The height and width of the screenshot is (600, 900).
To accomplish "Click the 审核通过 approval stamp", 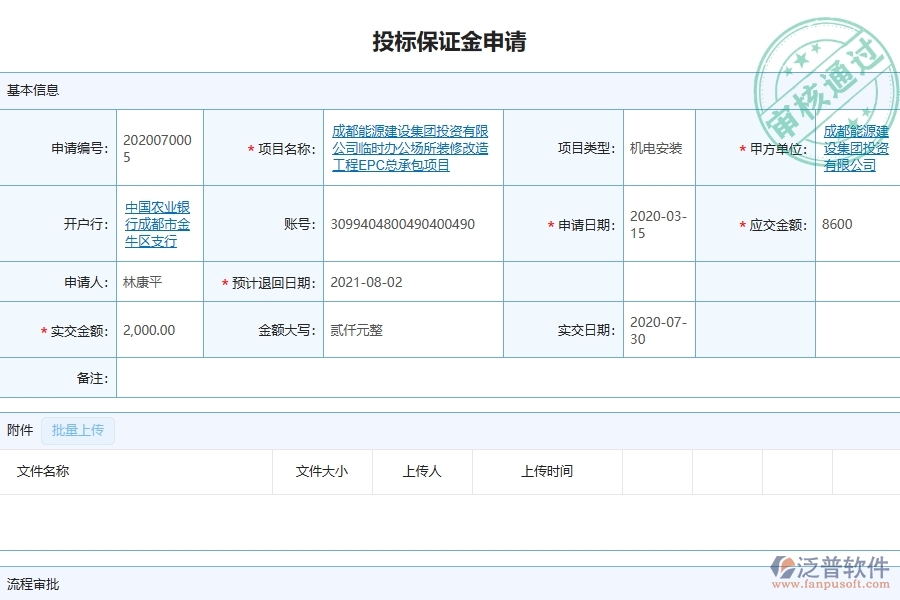I will pyautogui.click(x=826, y=66).
